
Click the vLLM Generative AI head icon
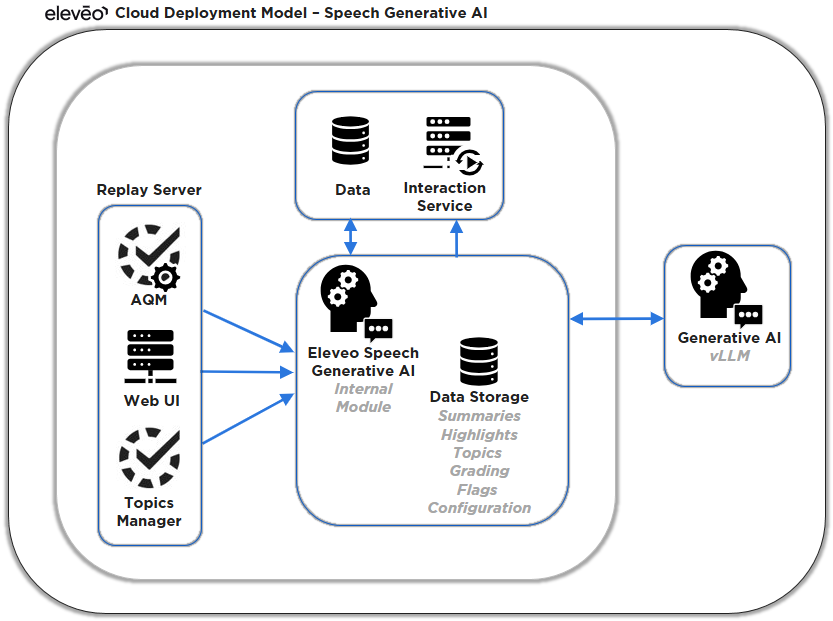725,289
